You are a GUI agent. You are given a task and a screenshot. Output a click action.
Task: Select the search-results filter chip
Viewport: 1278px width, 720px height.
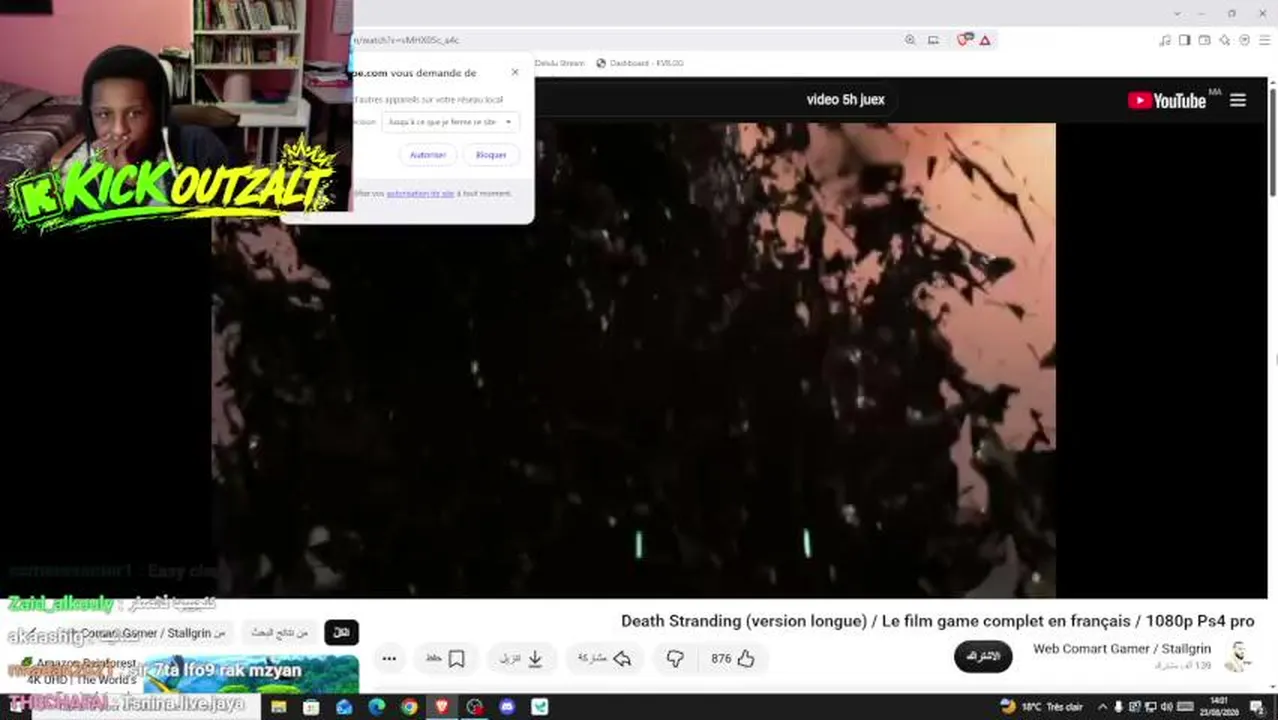point(280,632)
